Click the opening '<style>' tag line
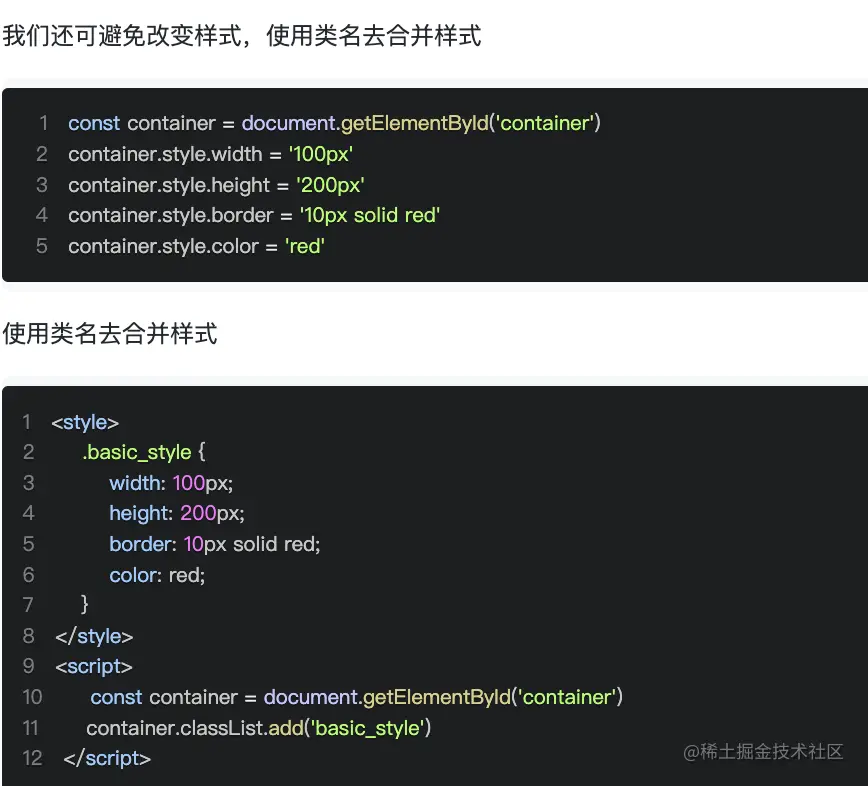Image resolution: width=868 pixels, height=786 pixels. click(85, 422)
